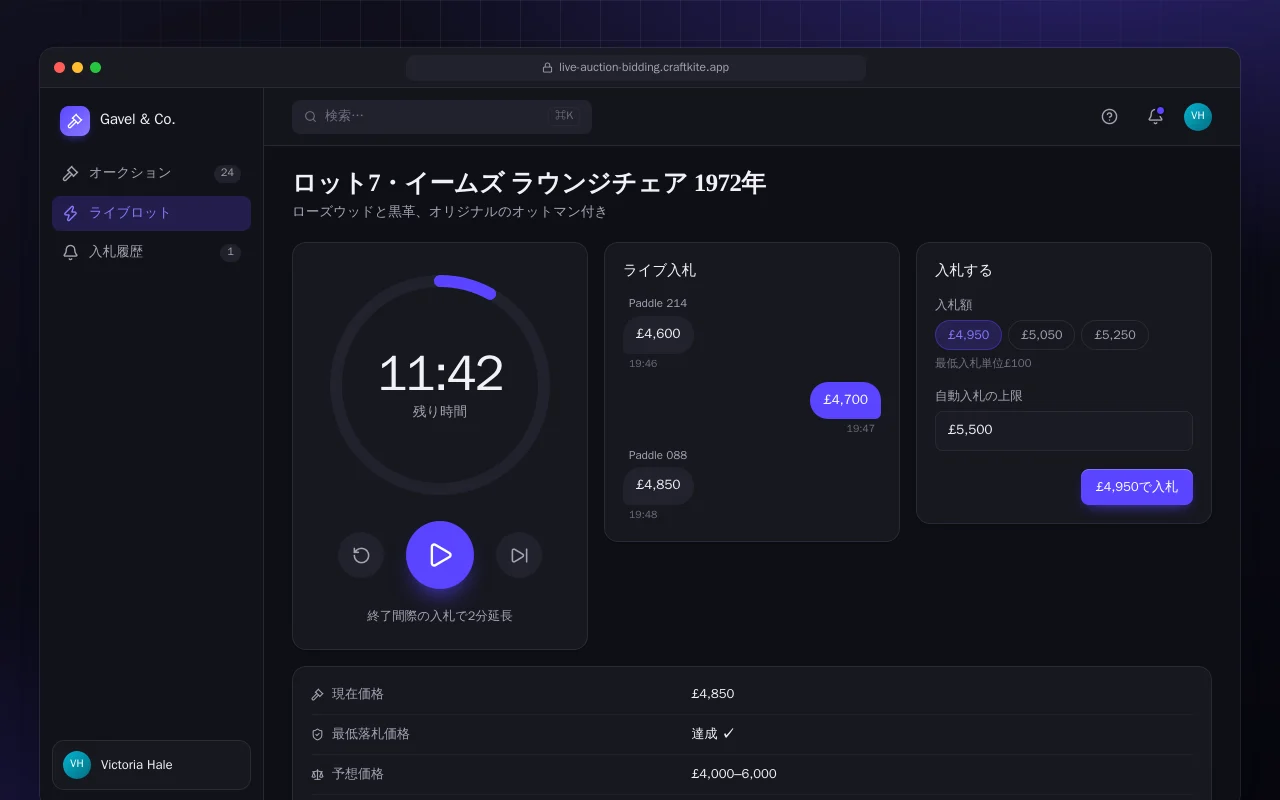Image resolution: width=1280 pixels, height=800 pixels.
Task: Click the Paddle 088 label
Action: coord(658,455)
